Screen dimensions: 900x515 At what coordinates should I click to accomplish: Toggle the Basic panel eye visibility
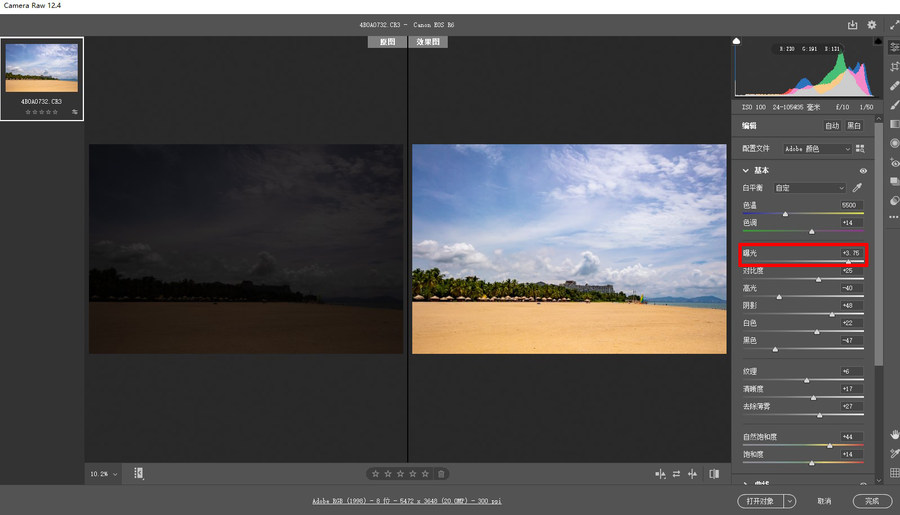(x=863, y=171)
